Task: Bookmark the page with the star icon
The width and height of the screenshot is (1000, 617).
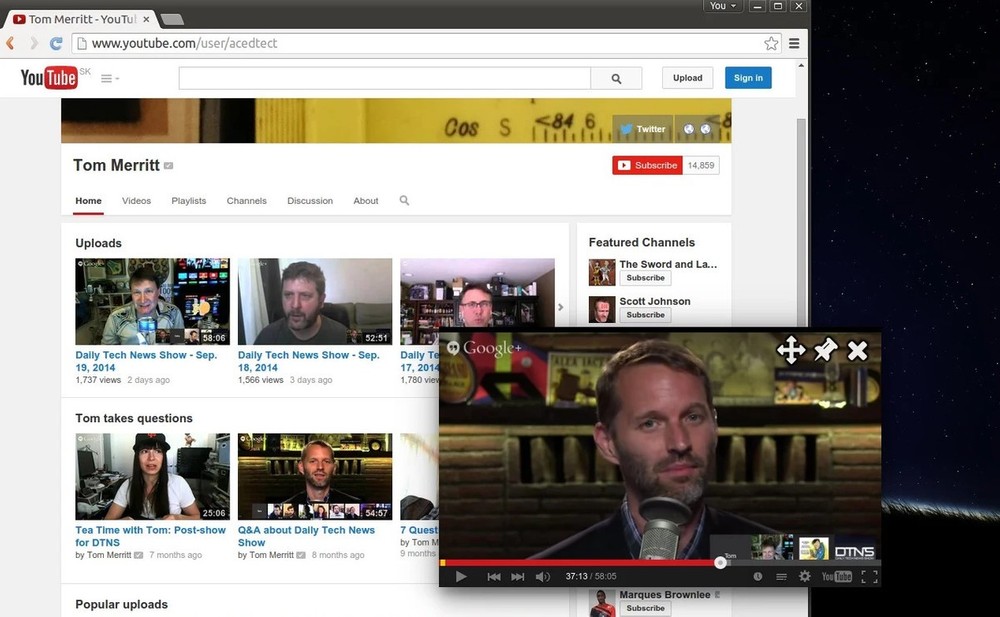Action: 771,43
